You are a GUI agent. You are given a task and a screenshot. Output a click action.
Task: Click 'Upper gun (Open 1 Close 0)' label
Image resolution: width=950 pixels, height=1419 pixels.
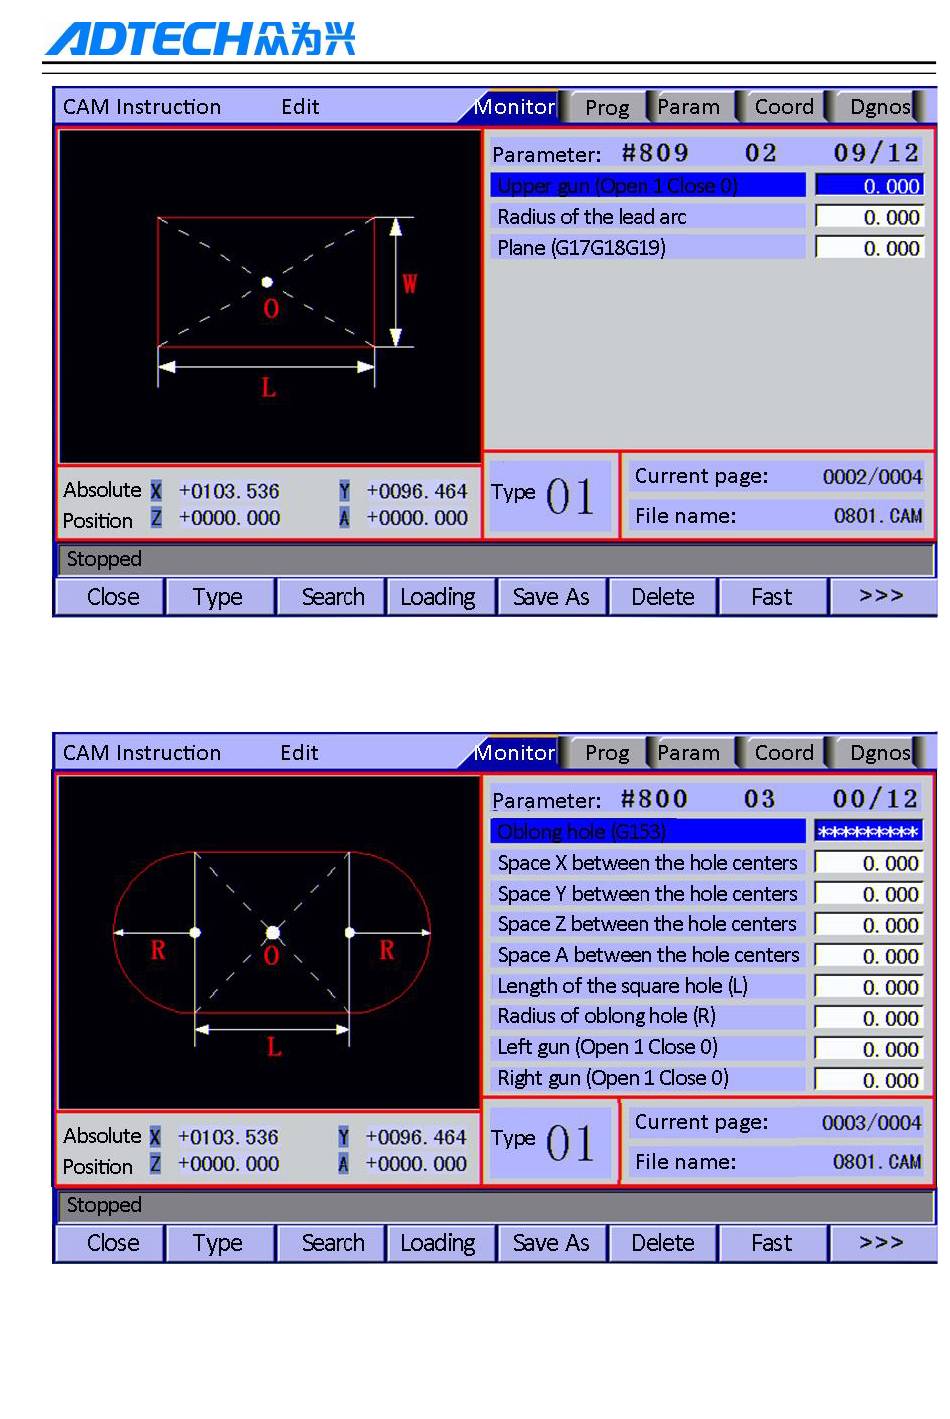[648, 186]
